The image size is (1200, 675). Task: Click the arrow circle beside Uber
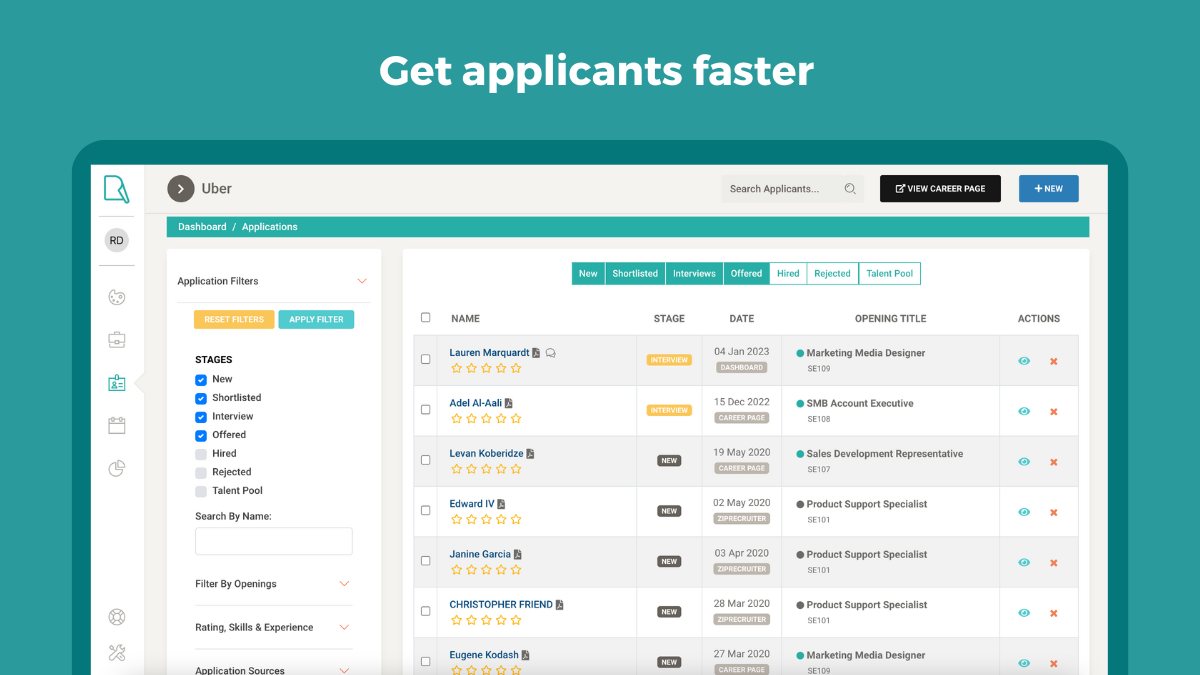pos(181,188)
